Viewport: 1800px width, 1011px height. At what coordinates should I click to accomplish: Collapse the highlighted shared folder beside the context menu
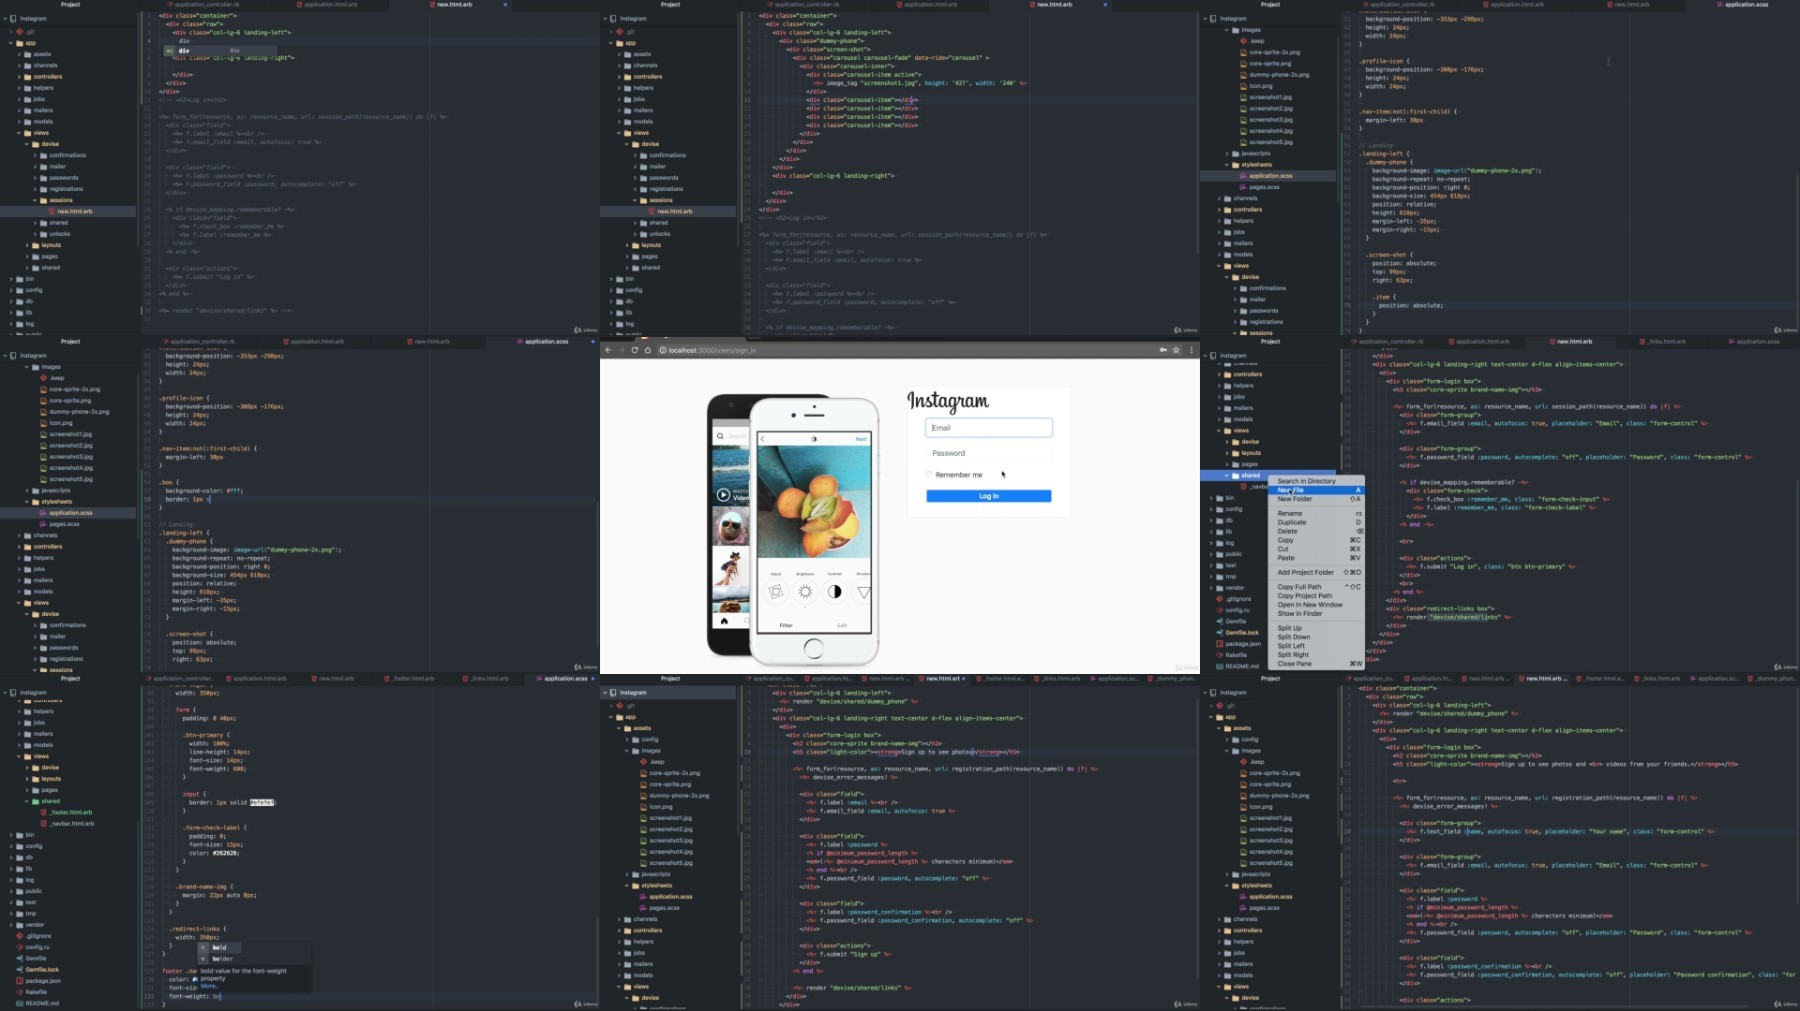(1228, 475)
